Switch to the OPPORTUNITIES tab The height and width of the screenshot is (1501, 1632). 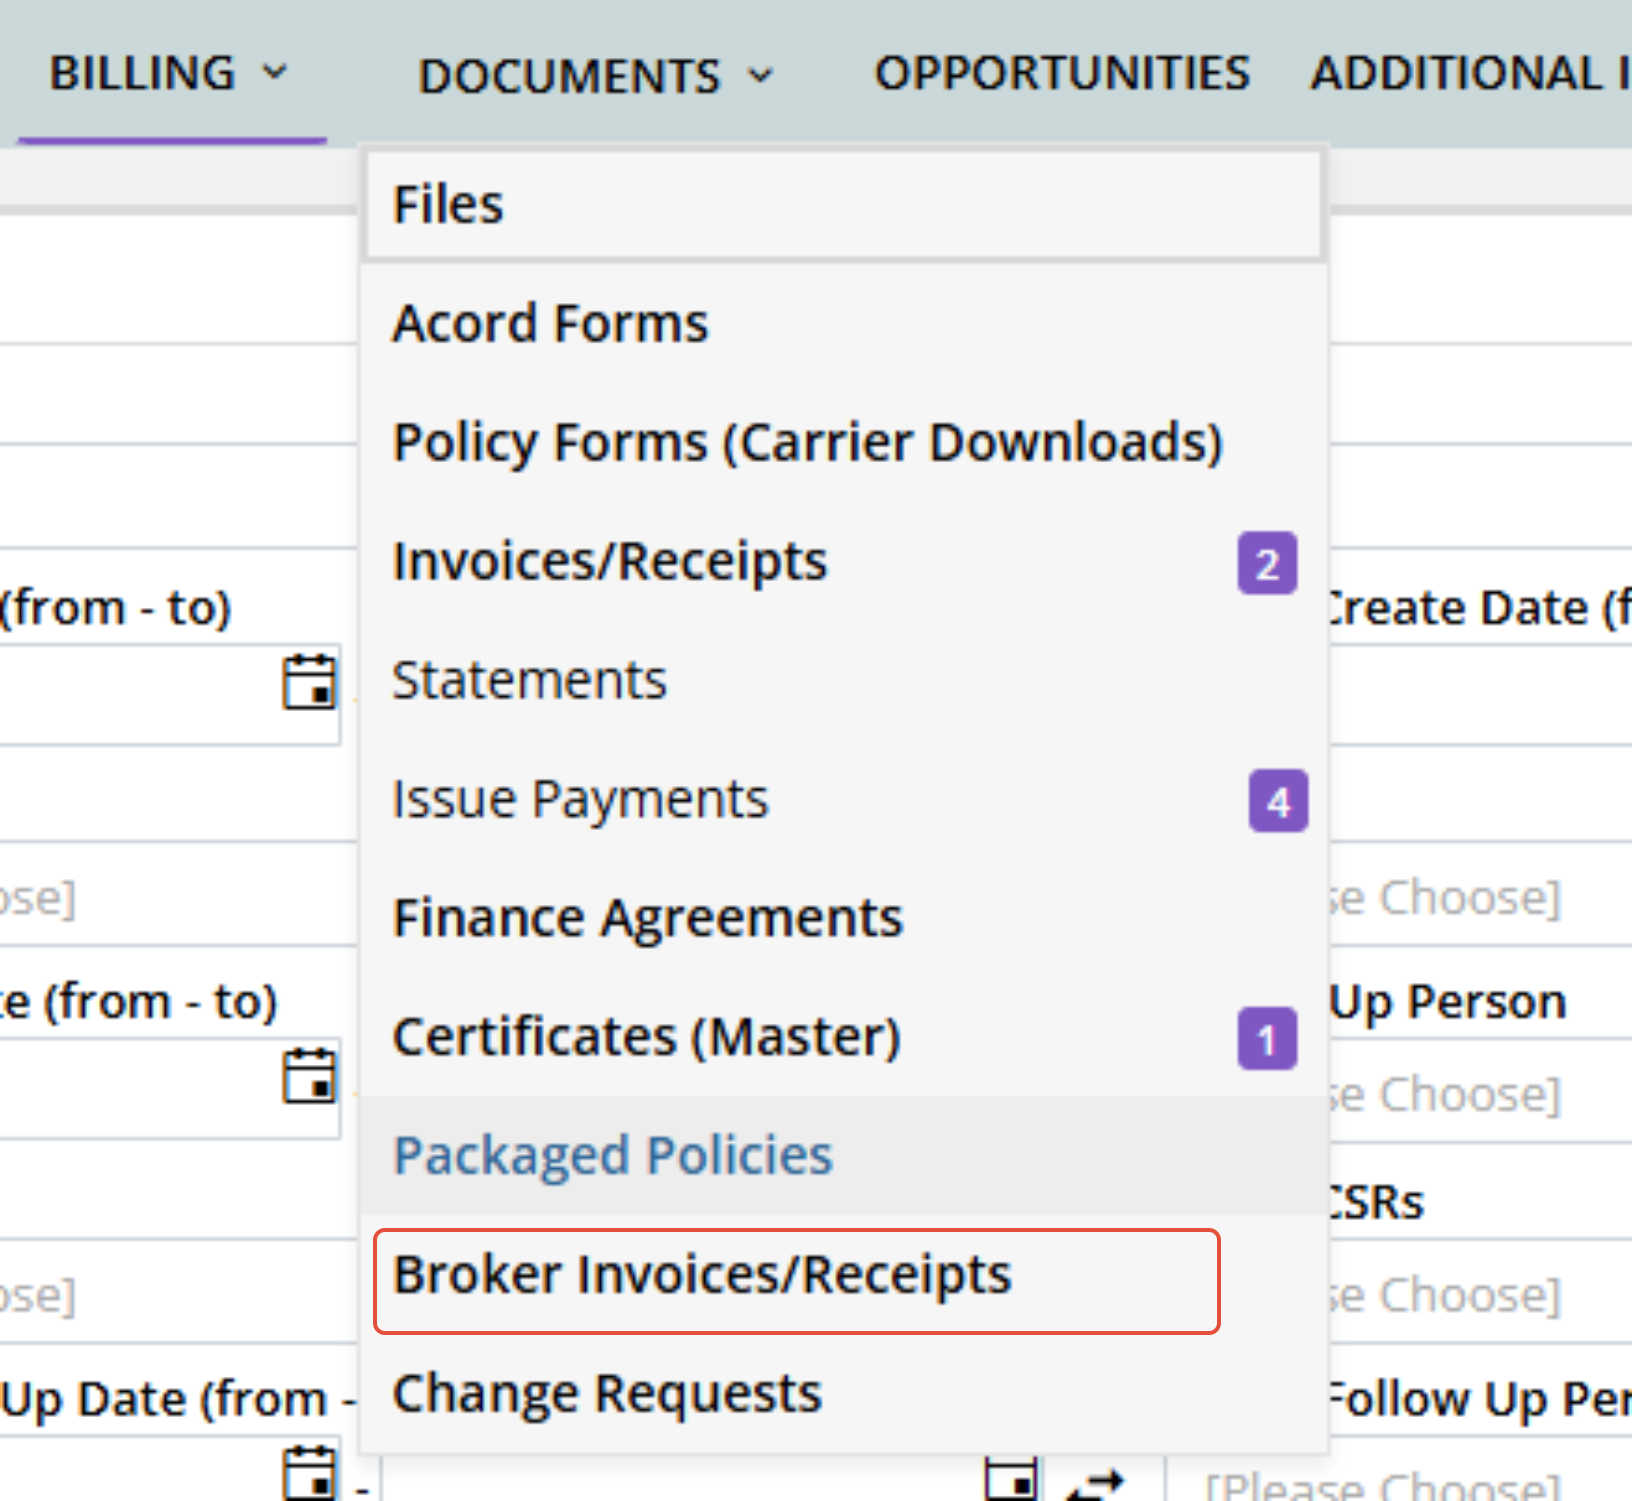1062,73
